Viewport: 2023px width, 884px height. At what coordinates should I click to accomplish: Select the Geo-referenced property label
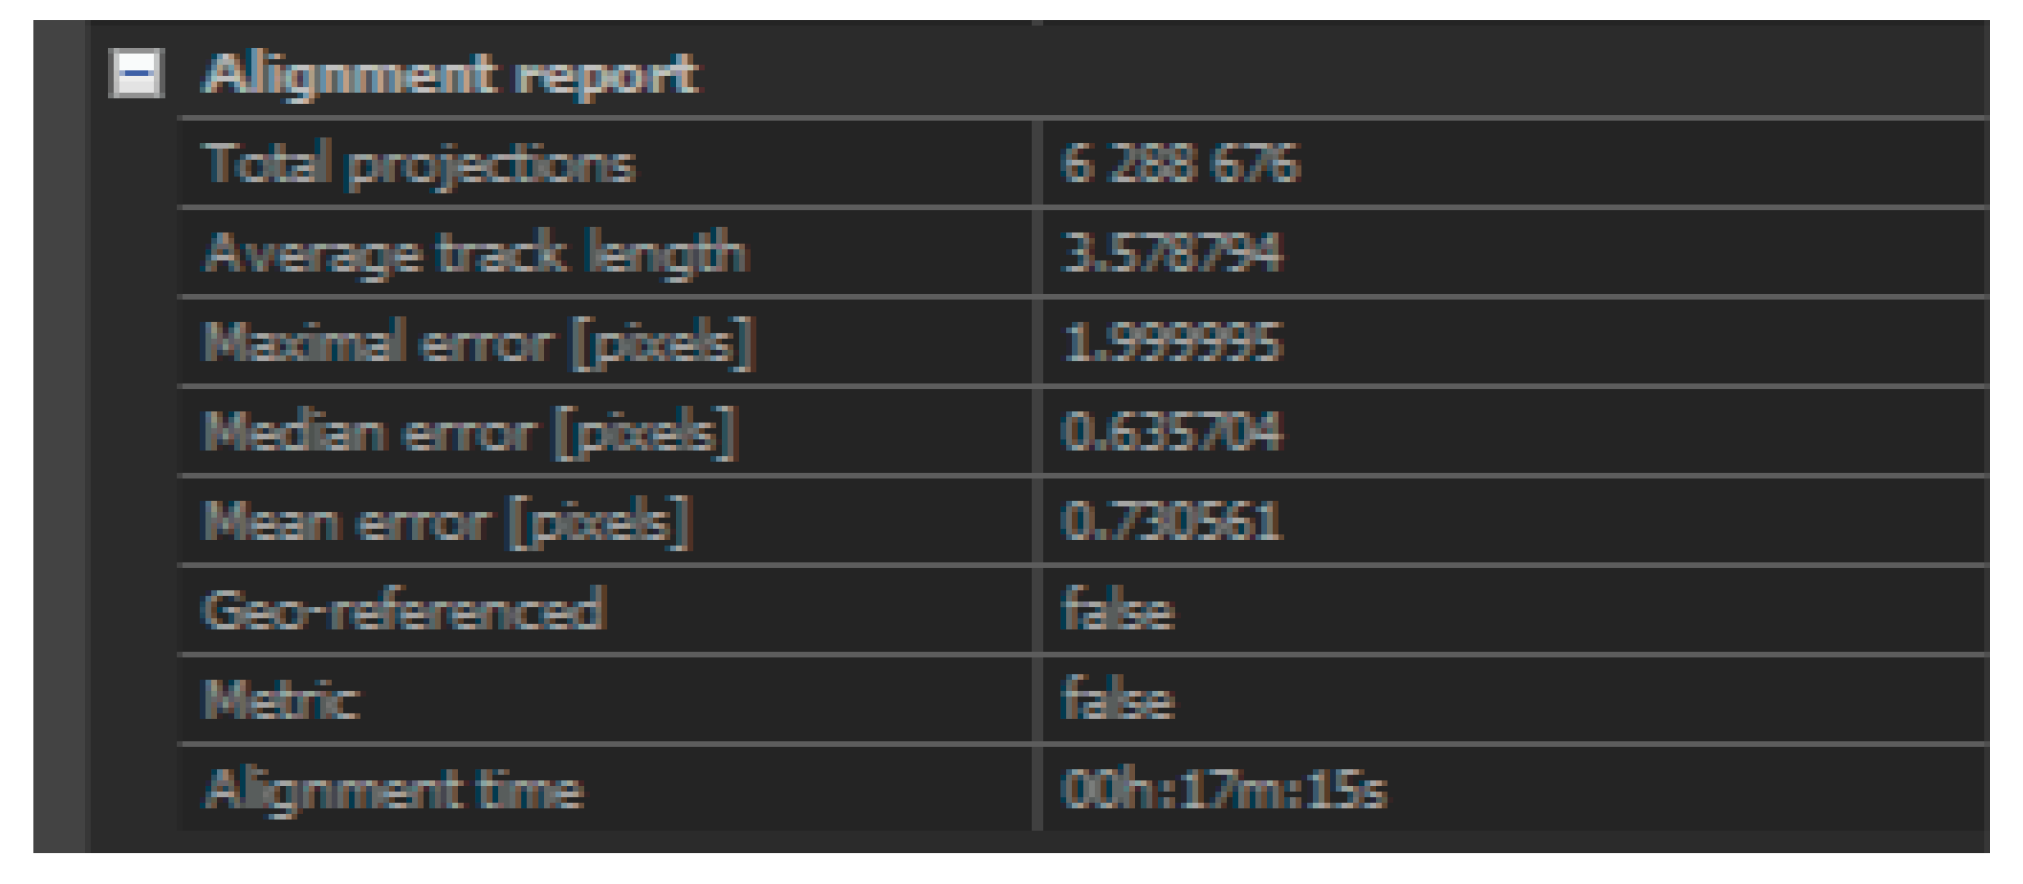[x=404, y=610]
